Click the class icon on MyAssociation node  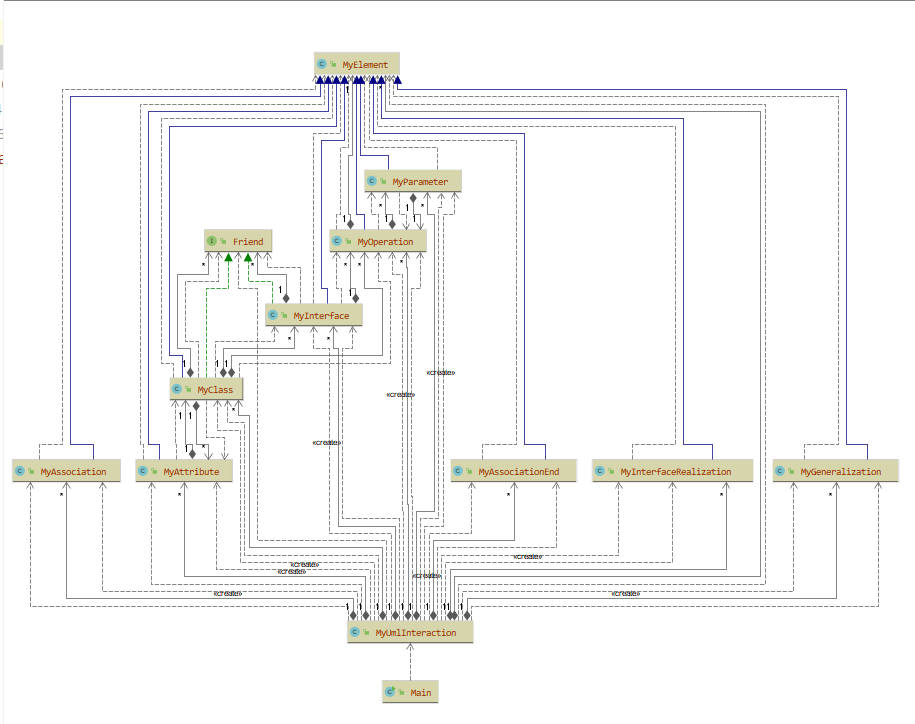coord(19,471)
